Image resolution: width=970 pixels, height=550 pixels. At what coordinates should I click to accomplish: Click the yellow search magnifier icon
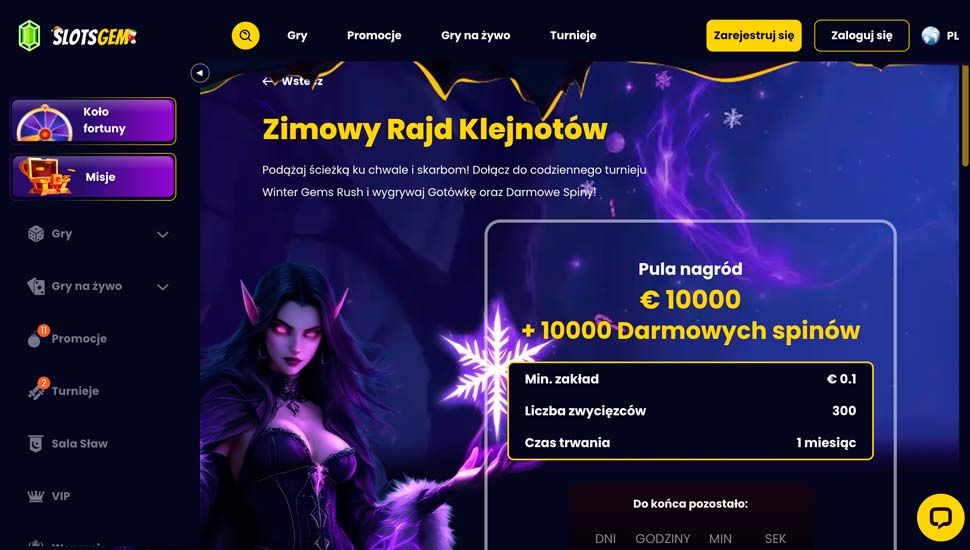coord(246,35)
